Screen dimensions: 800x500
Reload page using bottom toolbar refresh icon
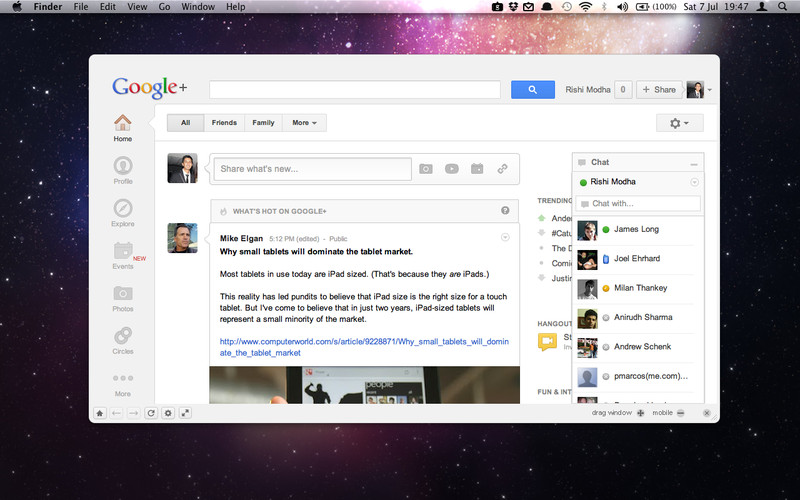[x=151, y=413]
